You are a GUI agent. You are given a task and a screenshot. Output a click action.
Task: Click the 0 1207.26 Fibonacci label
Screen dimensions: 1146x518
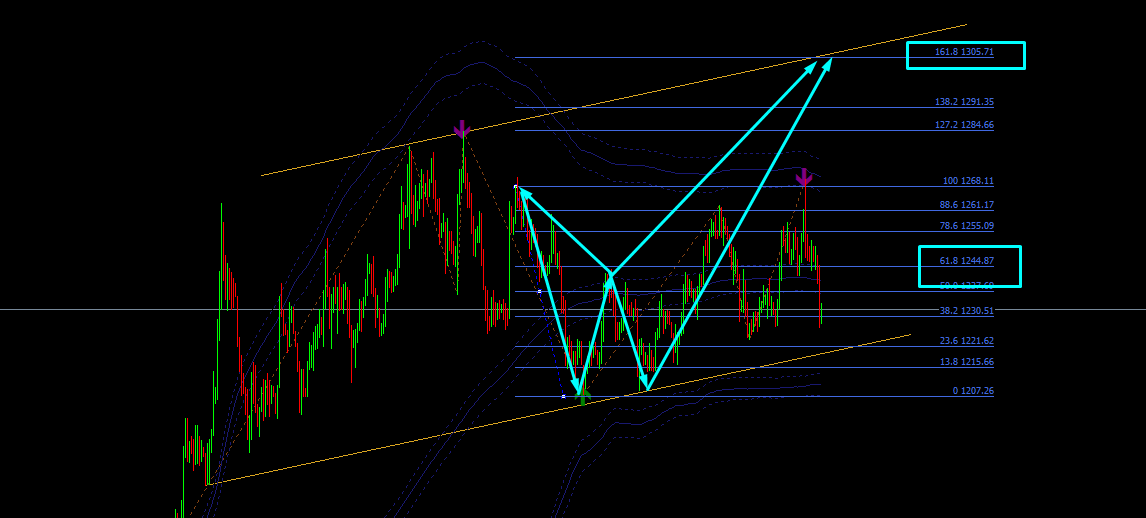coord(974,391)
